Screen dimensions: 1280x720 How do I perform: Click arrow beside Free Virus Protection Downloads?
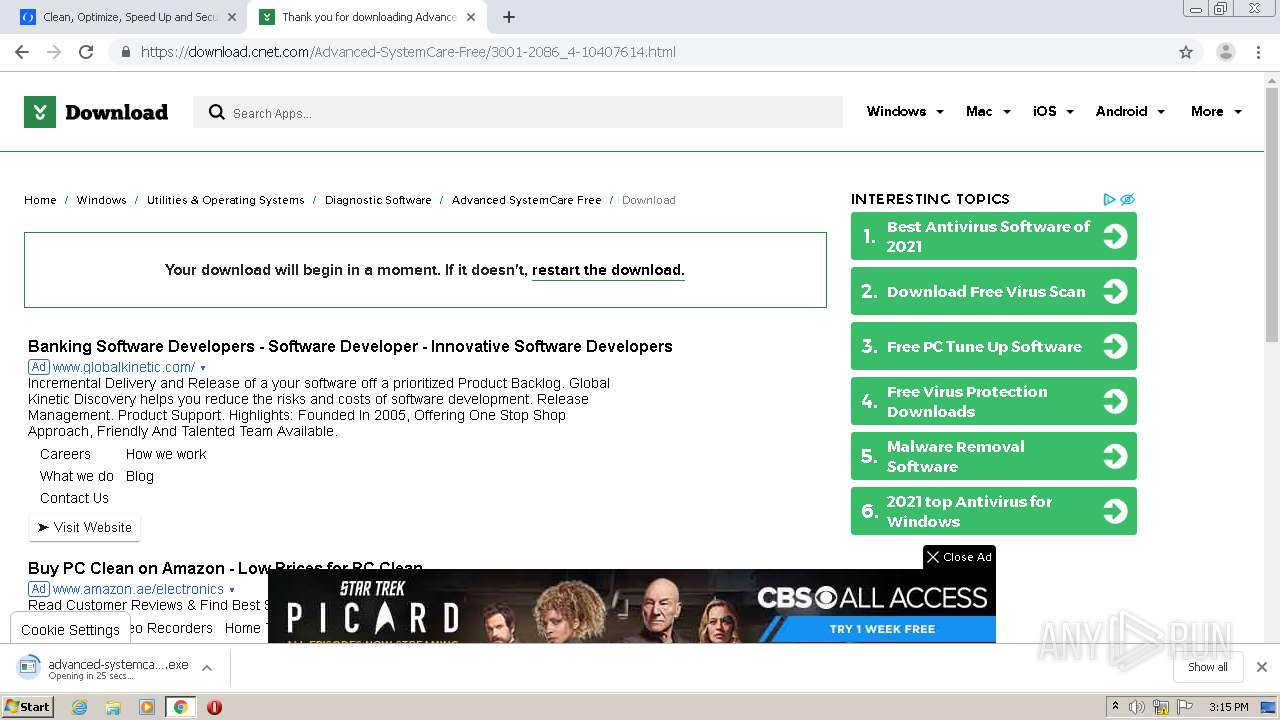[1115, 401]
